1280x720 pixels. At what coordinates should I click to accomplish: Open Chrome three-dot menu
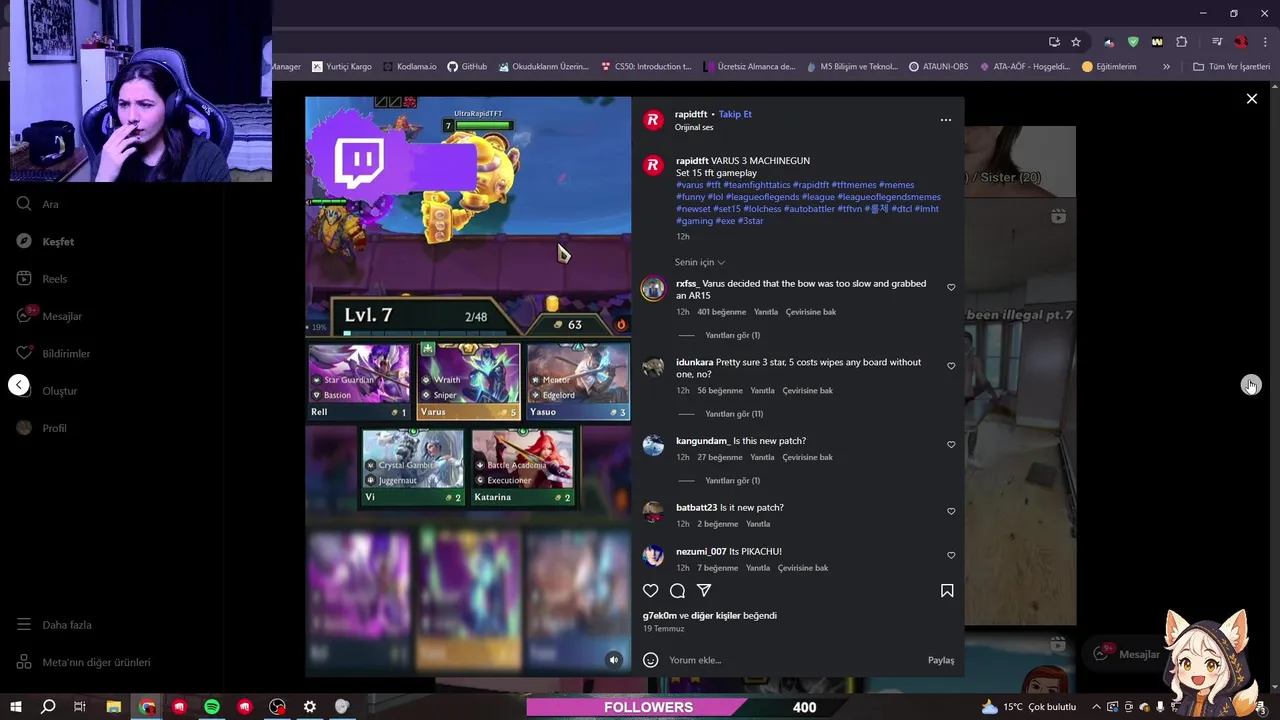[x=1266, y=42]
